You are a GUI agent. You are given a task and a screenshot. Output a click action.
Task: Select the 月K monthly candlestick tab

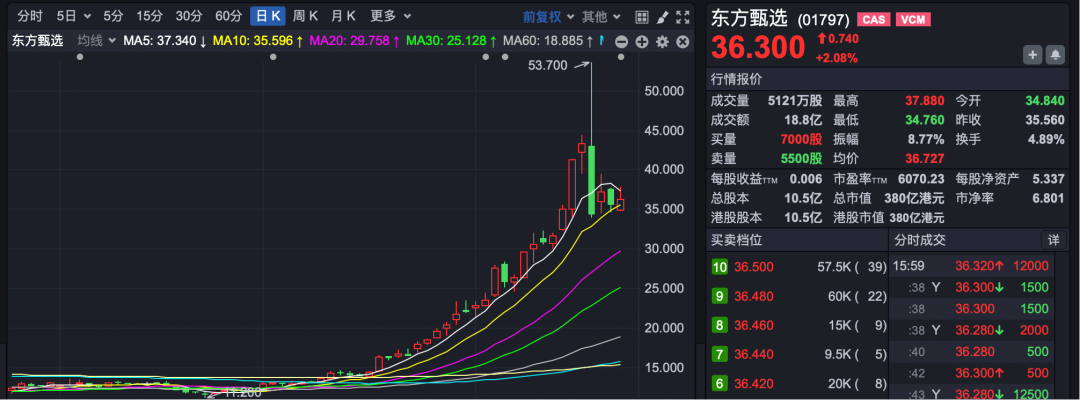pyautogui.click(x=342, y=16)
